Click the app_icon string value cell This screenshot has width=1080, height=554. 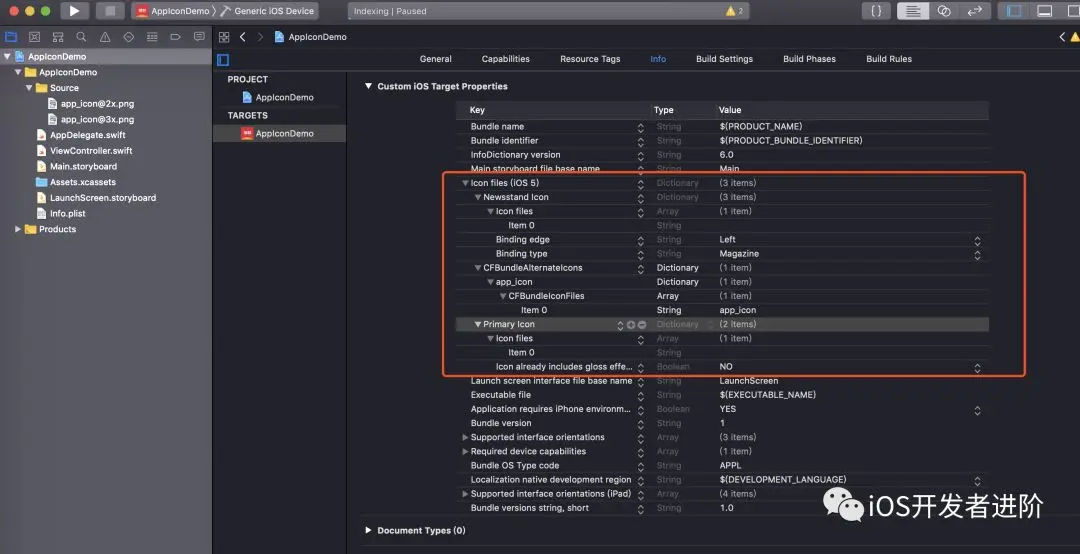click(x=853, y=311)
